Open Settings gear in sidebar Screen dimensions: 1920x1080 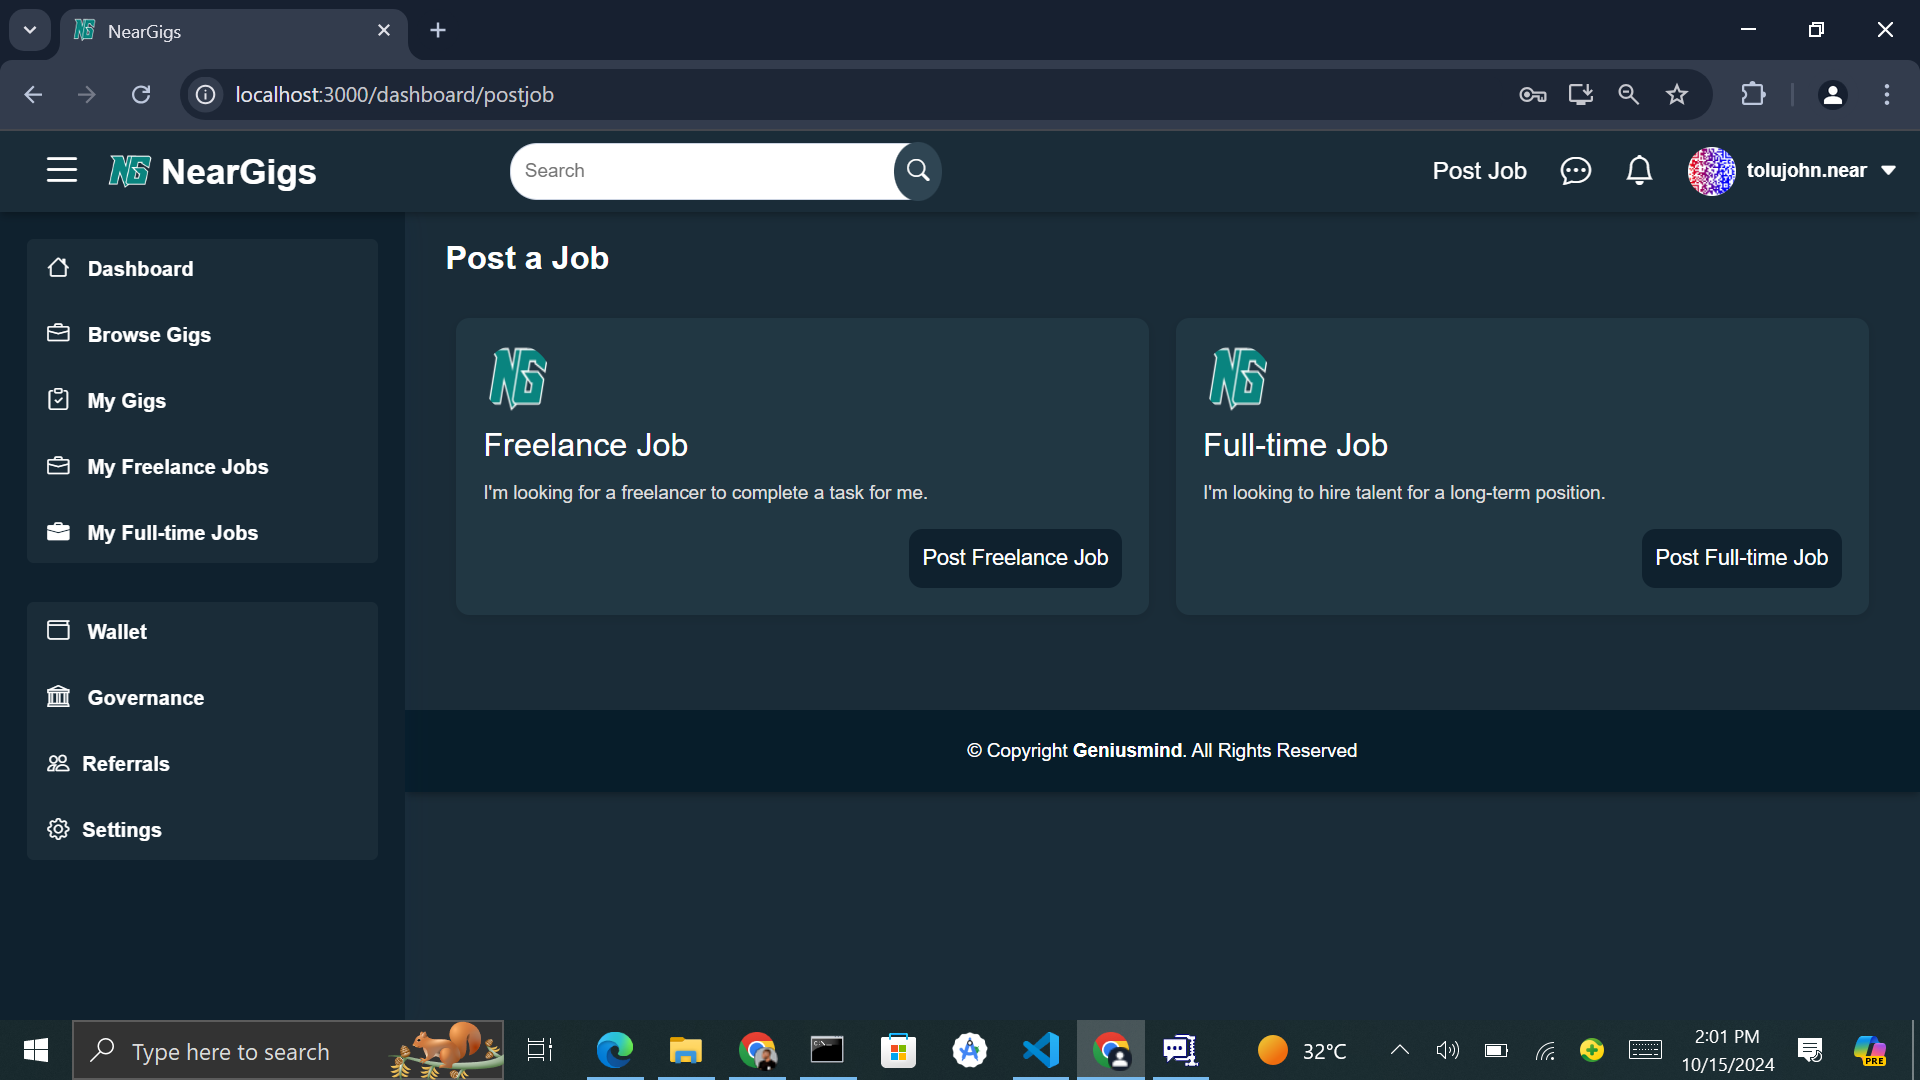pyautogui.click(x=120, y=829)
